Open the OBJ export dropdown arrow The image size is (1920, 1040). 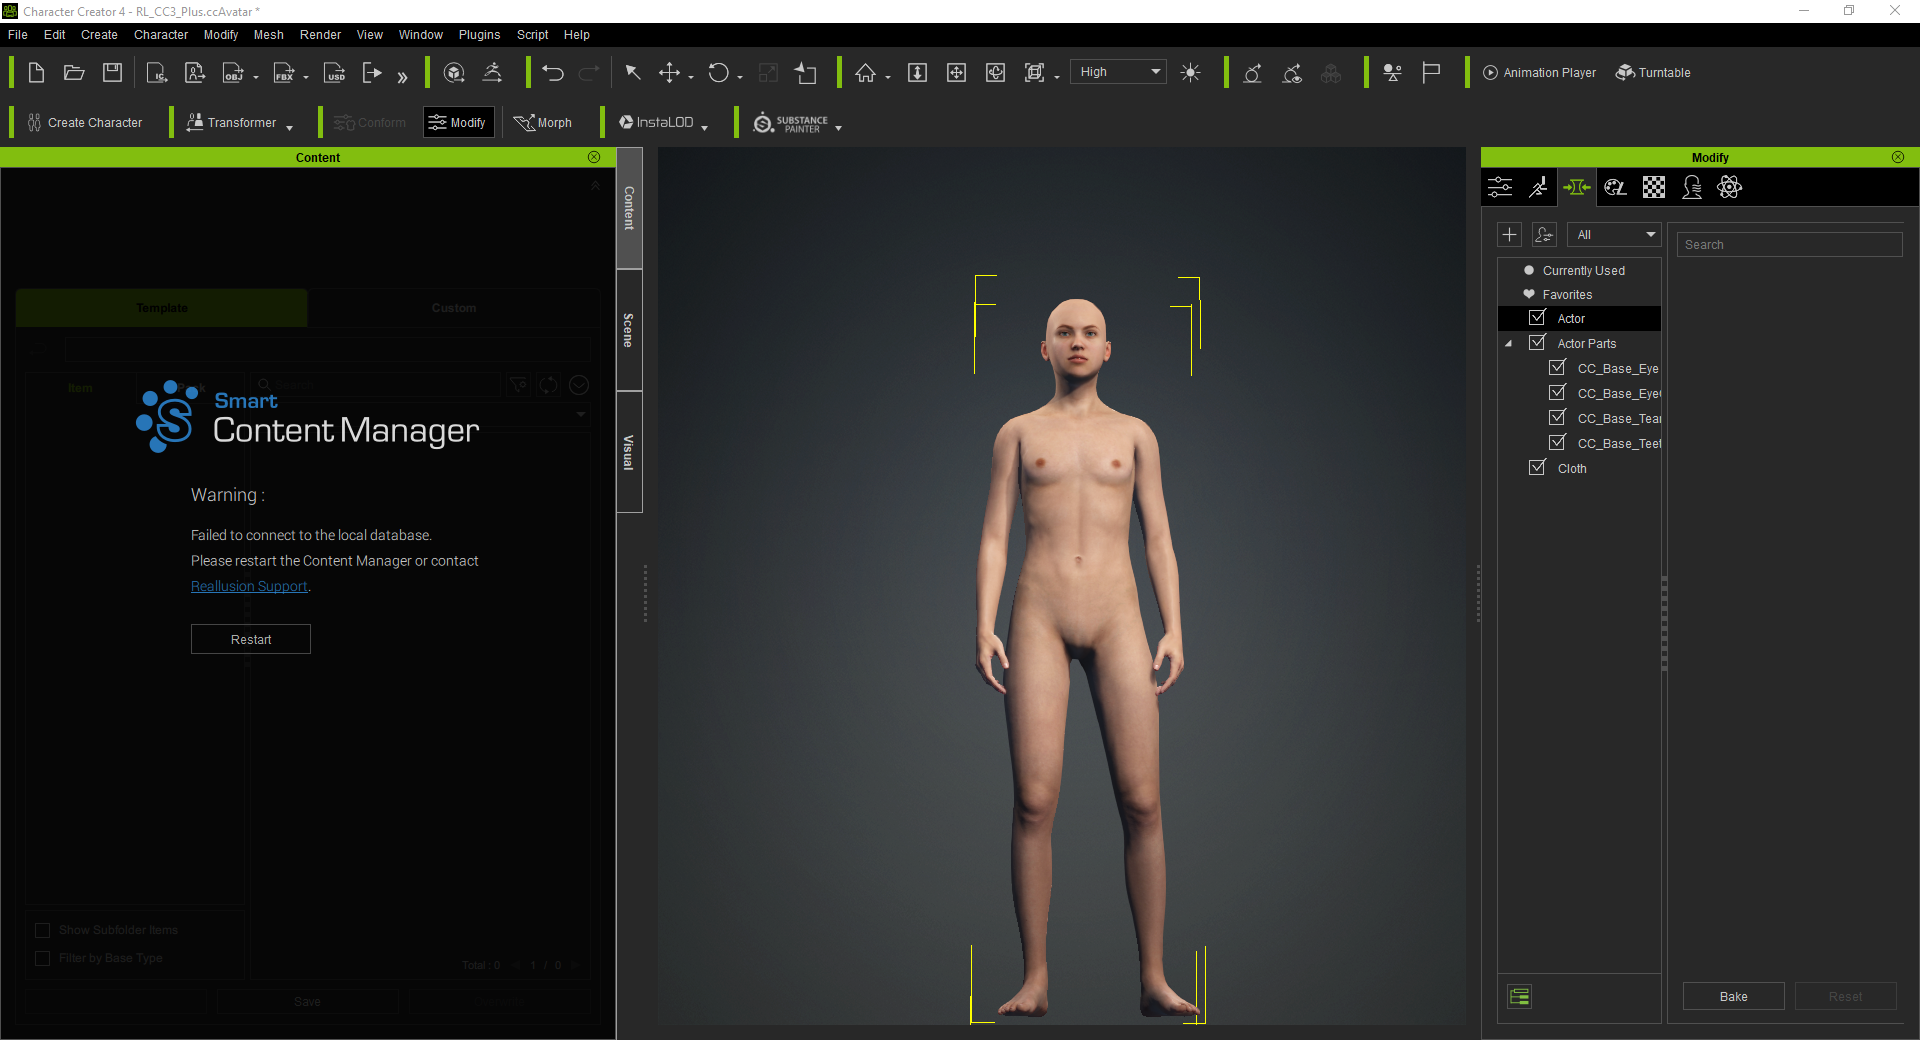click(x=256, y=77)
